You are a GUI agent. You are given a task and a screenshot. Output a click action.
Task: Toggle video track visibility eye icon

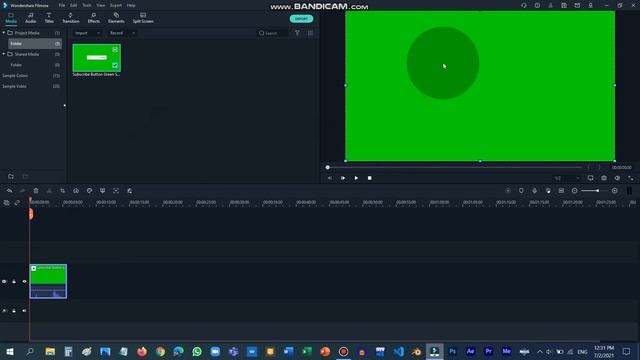click(24, 281)
